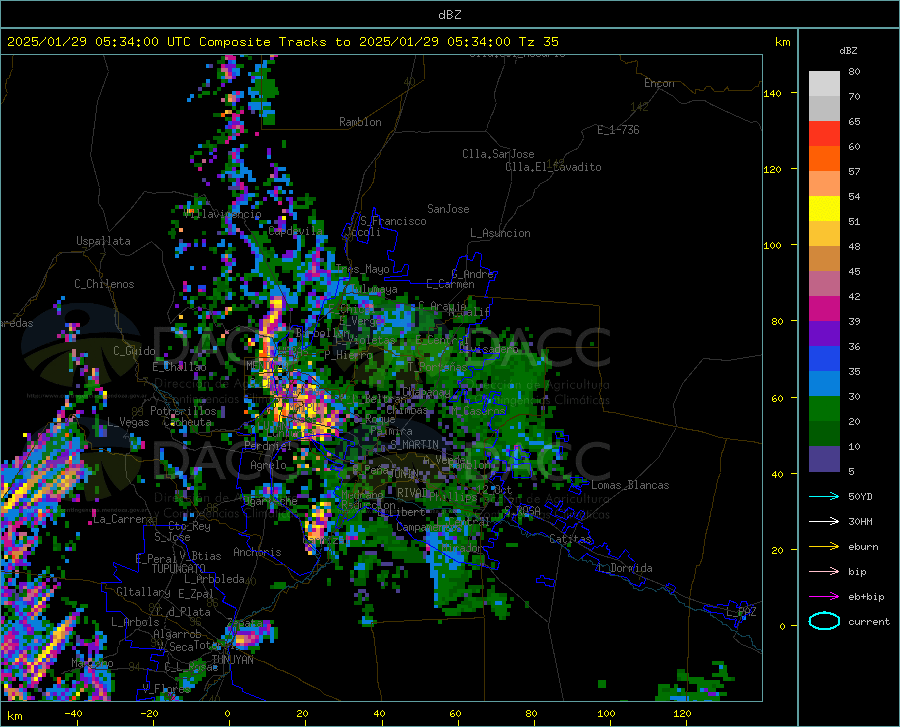Image resolution: width=900 pixels, height=727 pixels.
Task: Click the km unit label at bottom left
Action: (14, 716)
